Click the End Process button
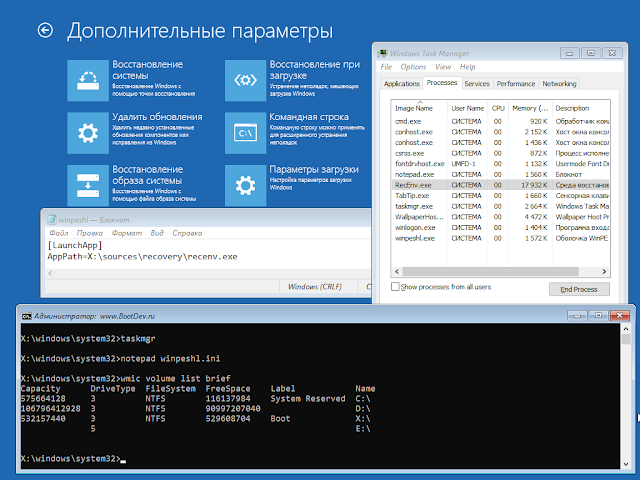The width and height of the screenshot is (640, 480). pyautogui.click(x=579, y=289)
